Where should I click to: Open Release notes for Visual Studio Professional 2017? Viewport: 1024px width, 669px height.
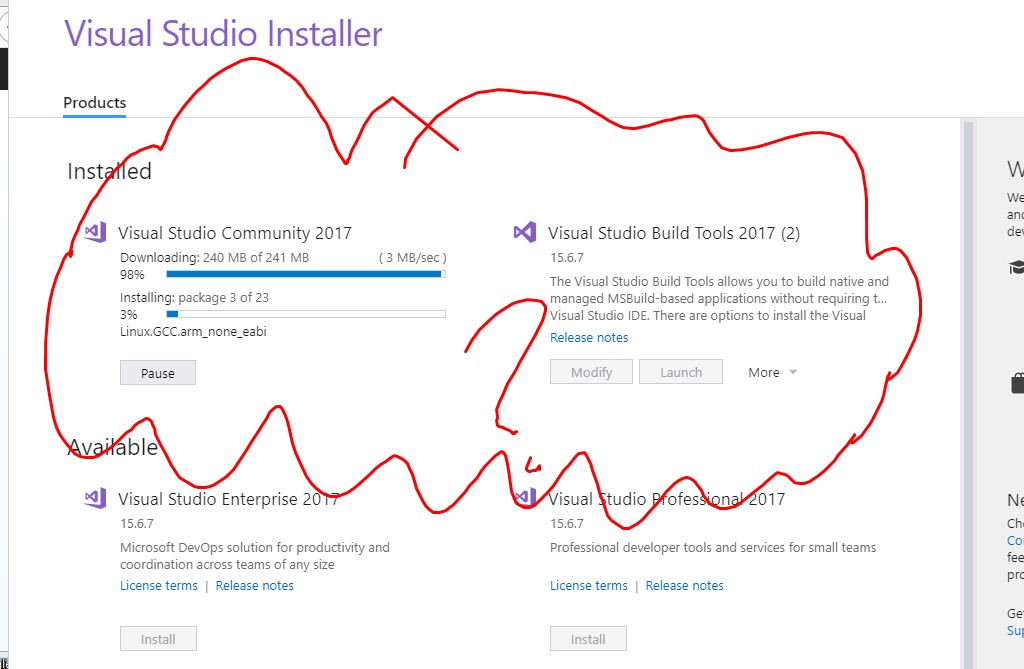coord(684,585)
